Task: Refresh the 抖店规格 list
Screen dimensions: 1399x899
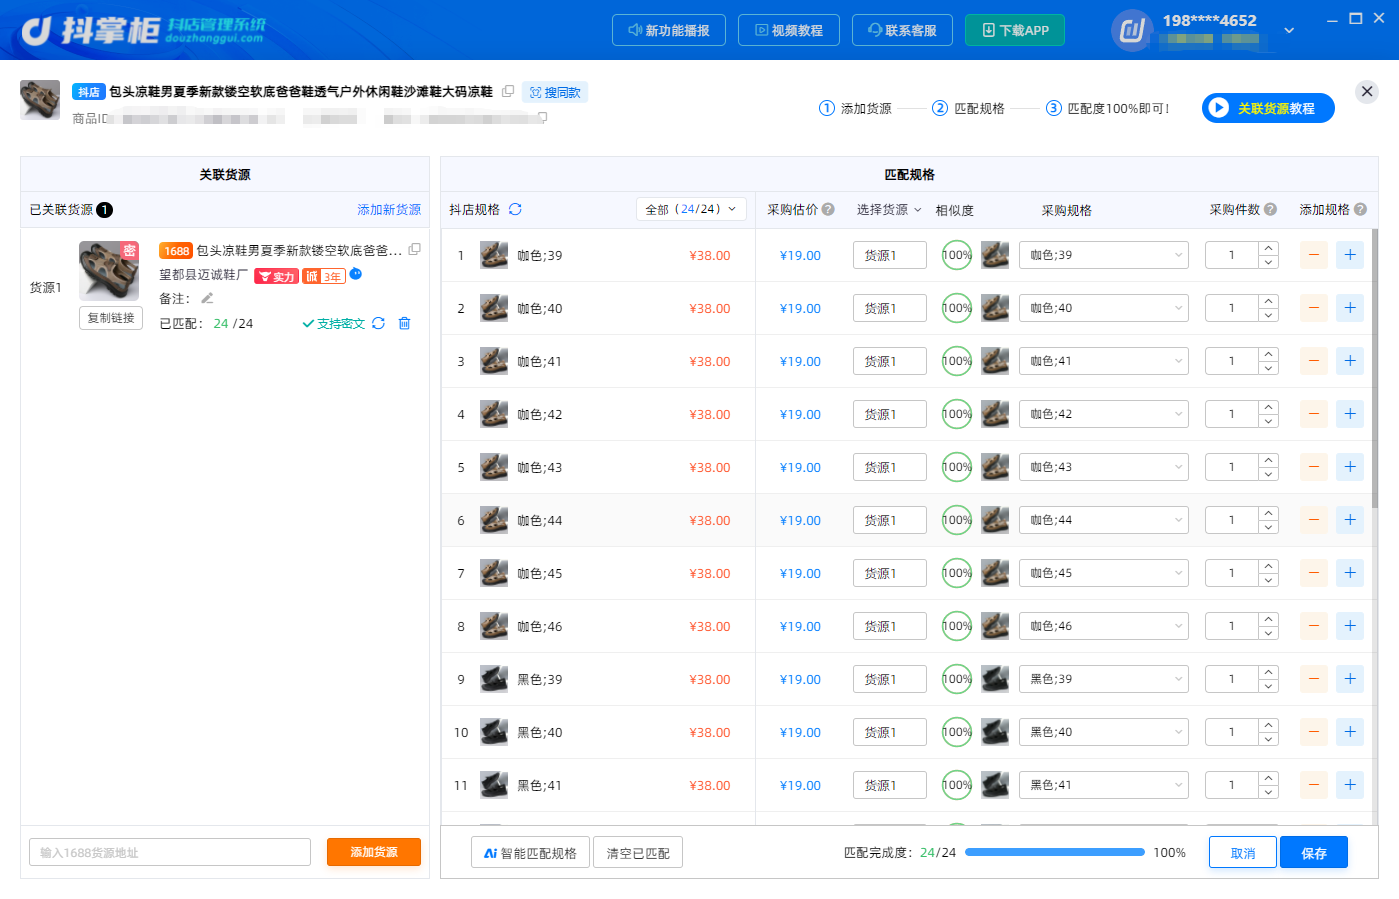Action: click(x=515, y=209)
